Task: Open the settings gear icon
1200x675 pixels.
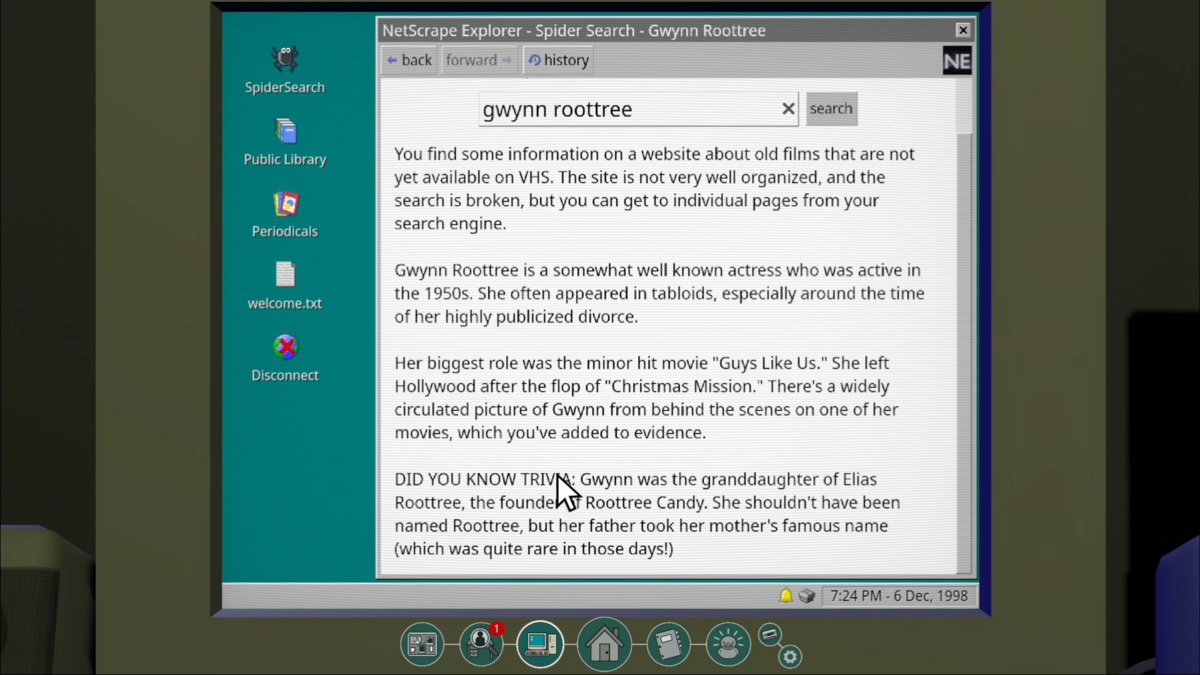Action: [x=790, y=657]
